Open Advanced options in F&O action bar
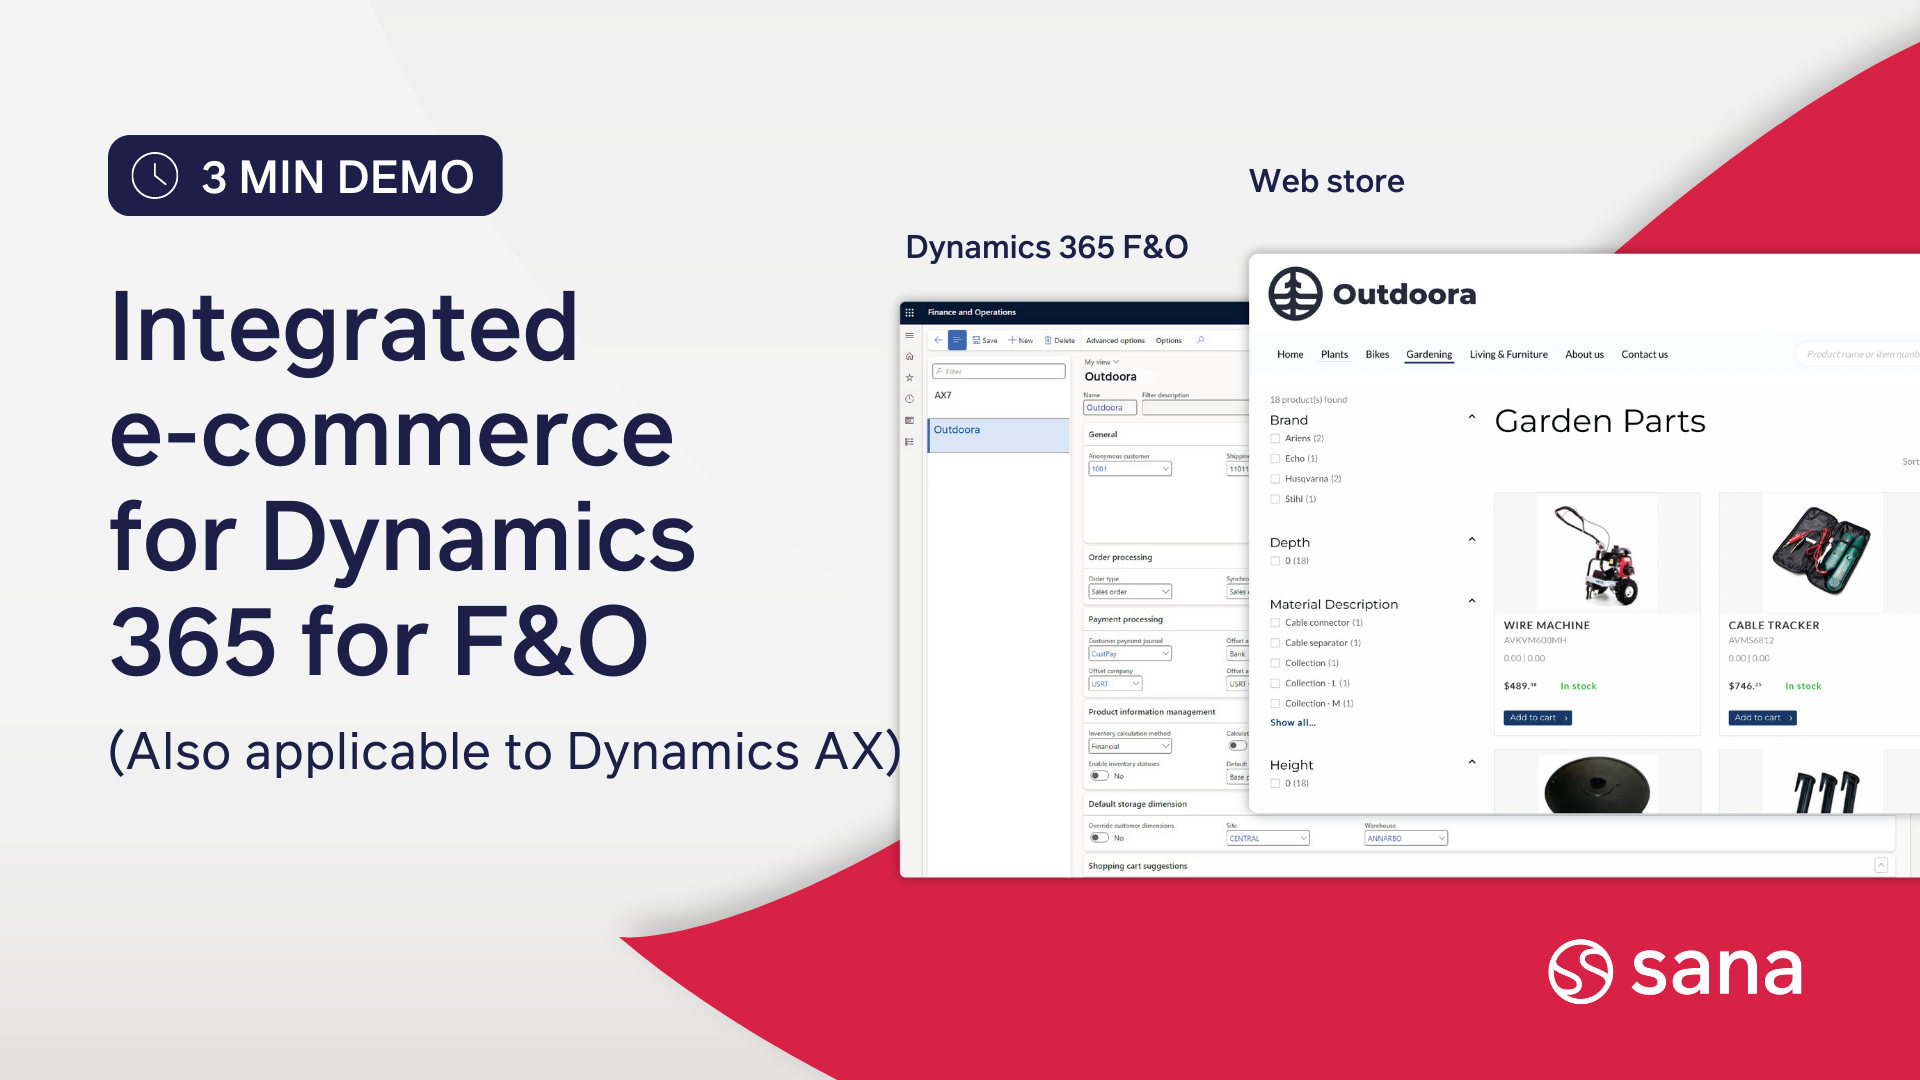This screenshot has height=1080, width=1920. 1115,340
